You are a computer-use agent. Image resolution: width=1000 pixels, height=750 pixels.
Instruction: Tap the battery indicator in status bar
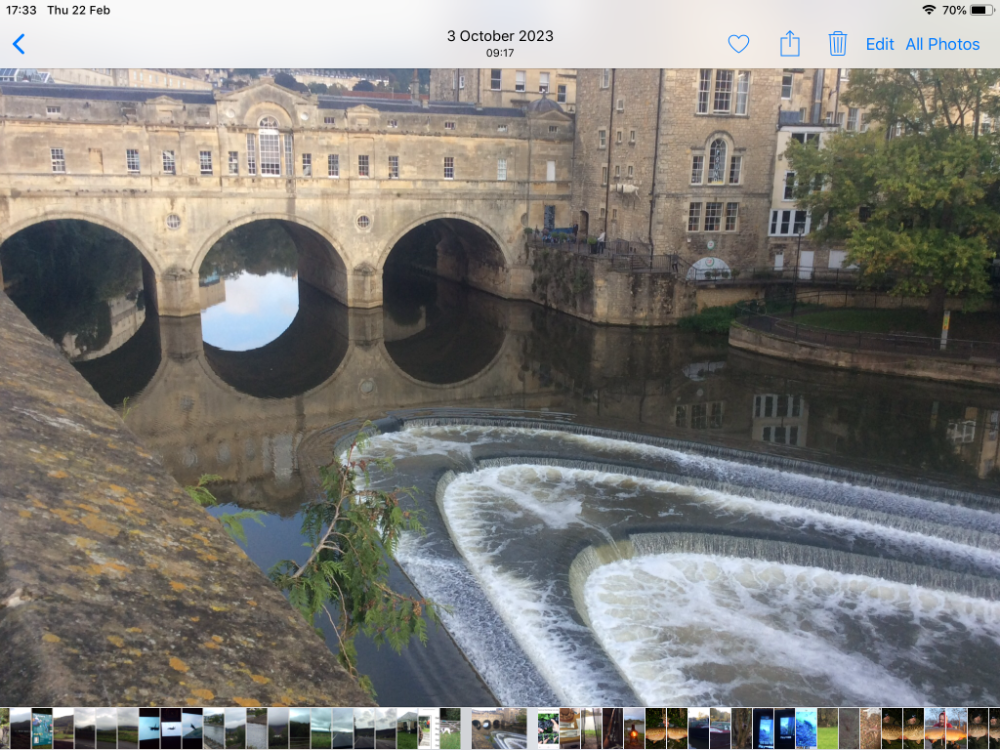tap(982, 10)
